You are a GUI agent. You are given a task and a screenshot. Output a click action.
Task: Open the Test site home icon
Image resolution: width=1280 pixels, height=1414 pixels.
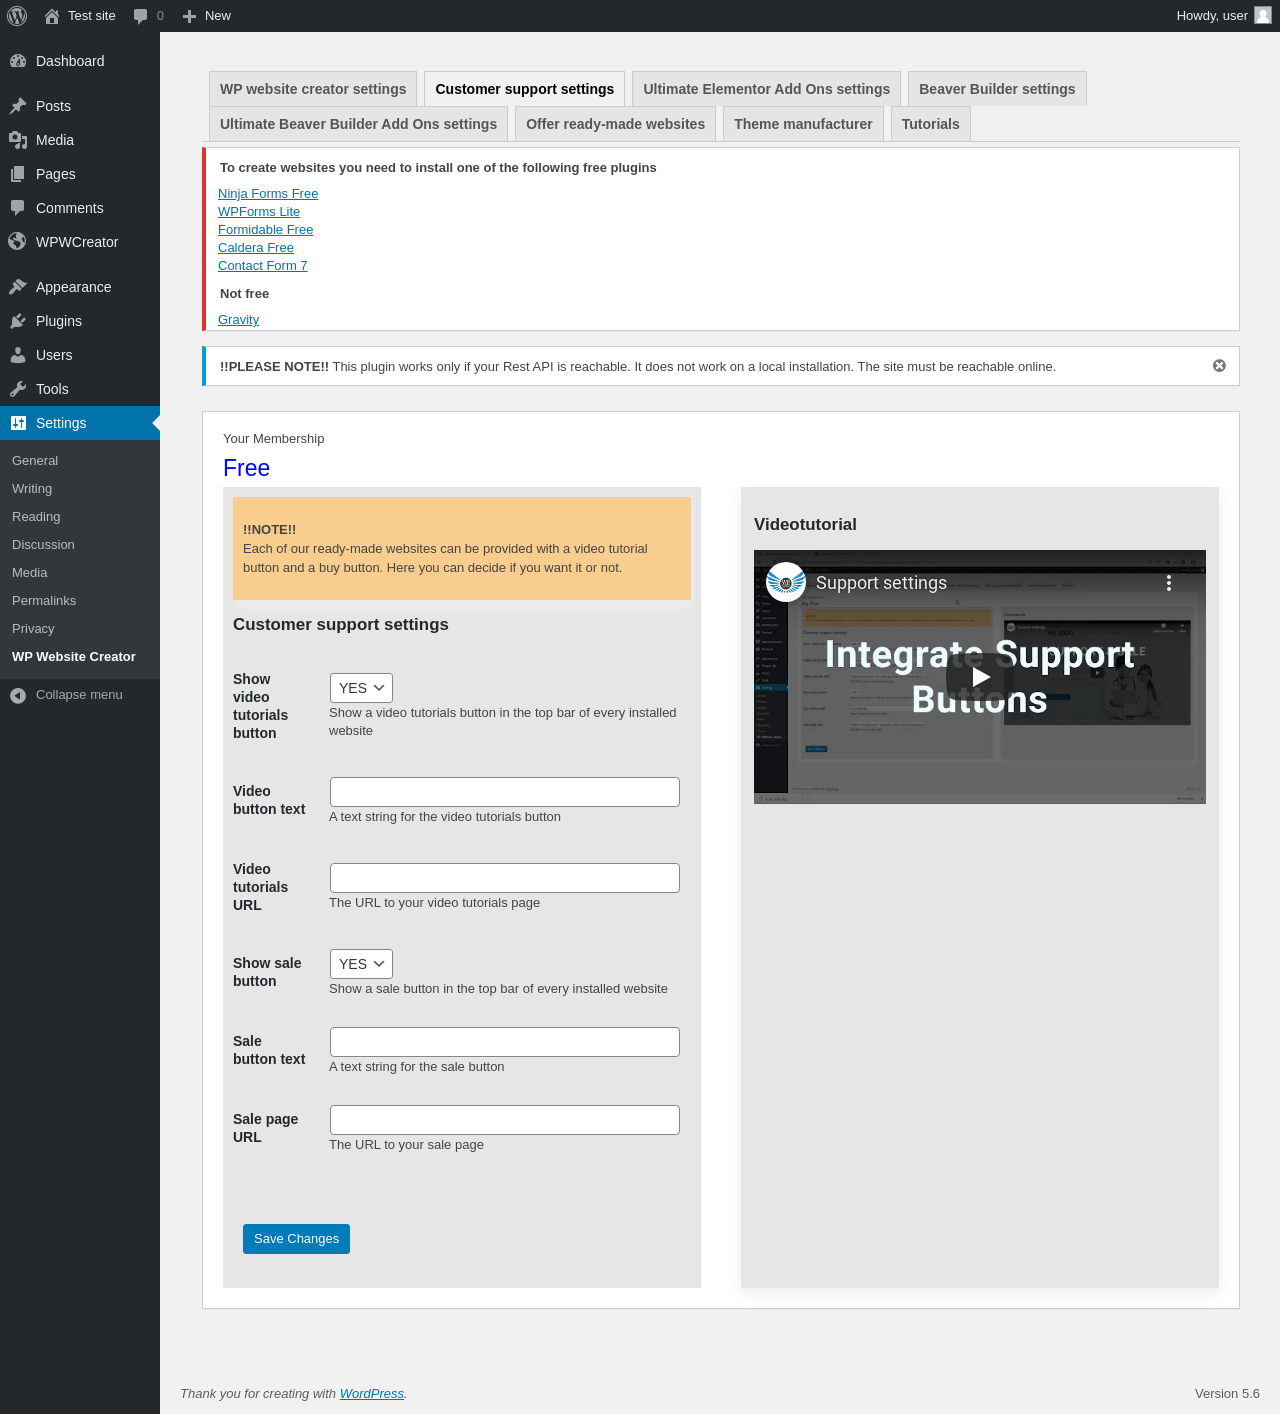coord(52,16)
